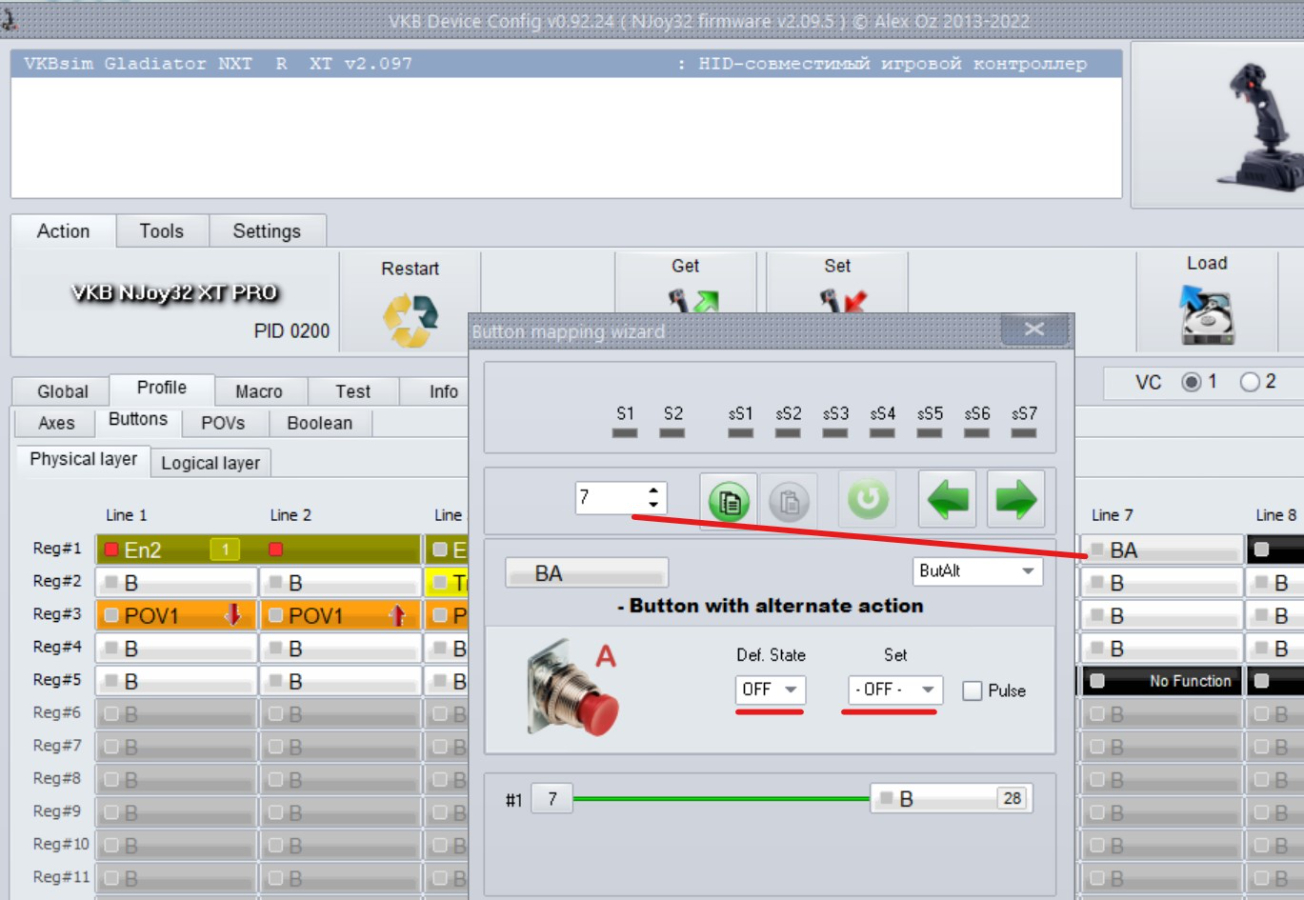Open the Test tab
Viewport: 1304px width, 900px height.
pos(353,392)
